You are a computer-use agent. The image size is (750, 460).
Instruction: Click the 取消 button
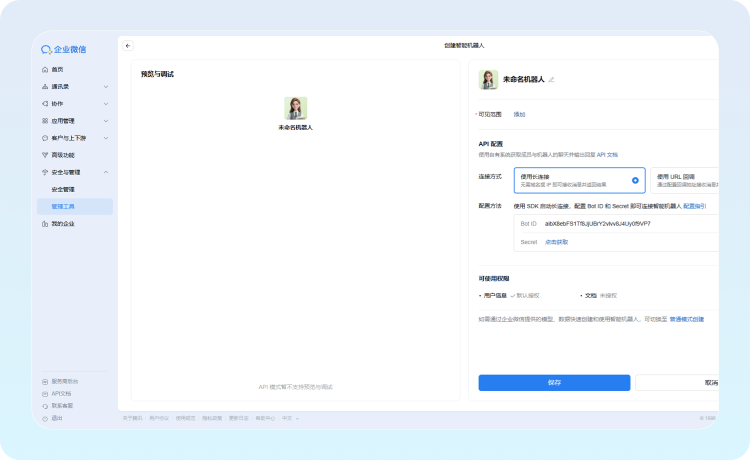click(x=677, y=383)
